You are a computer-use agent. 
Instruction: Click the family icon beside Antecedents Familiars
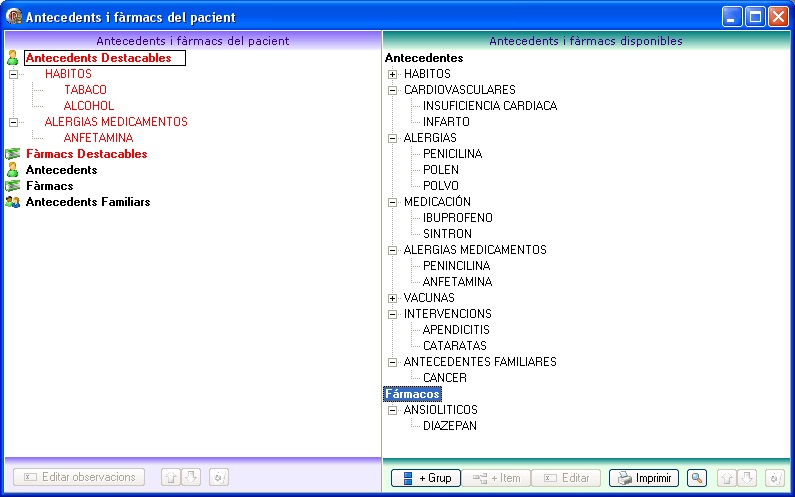[x=13, y=202]
